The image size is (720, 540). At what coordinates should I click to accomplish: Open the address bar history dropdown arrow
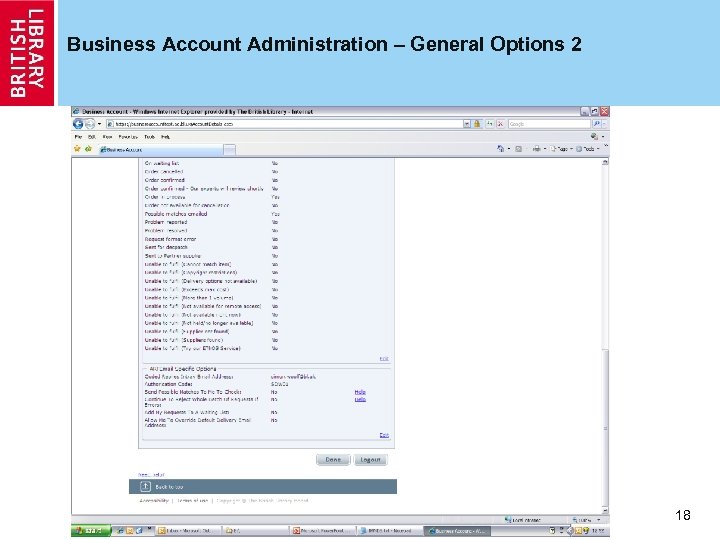pos(467,124)
